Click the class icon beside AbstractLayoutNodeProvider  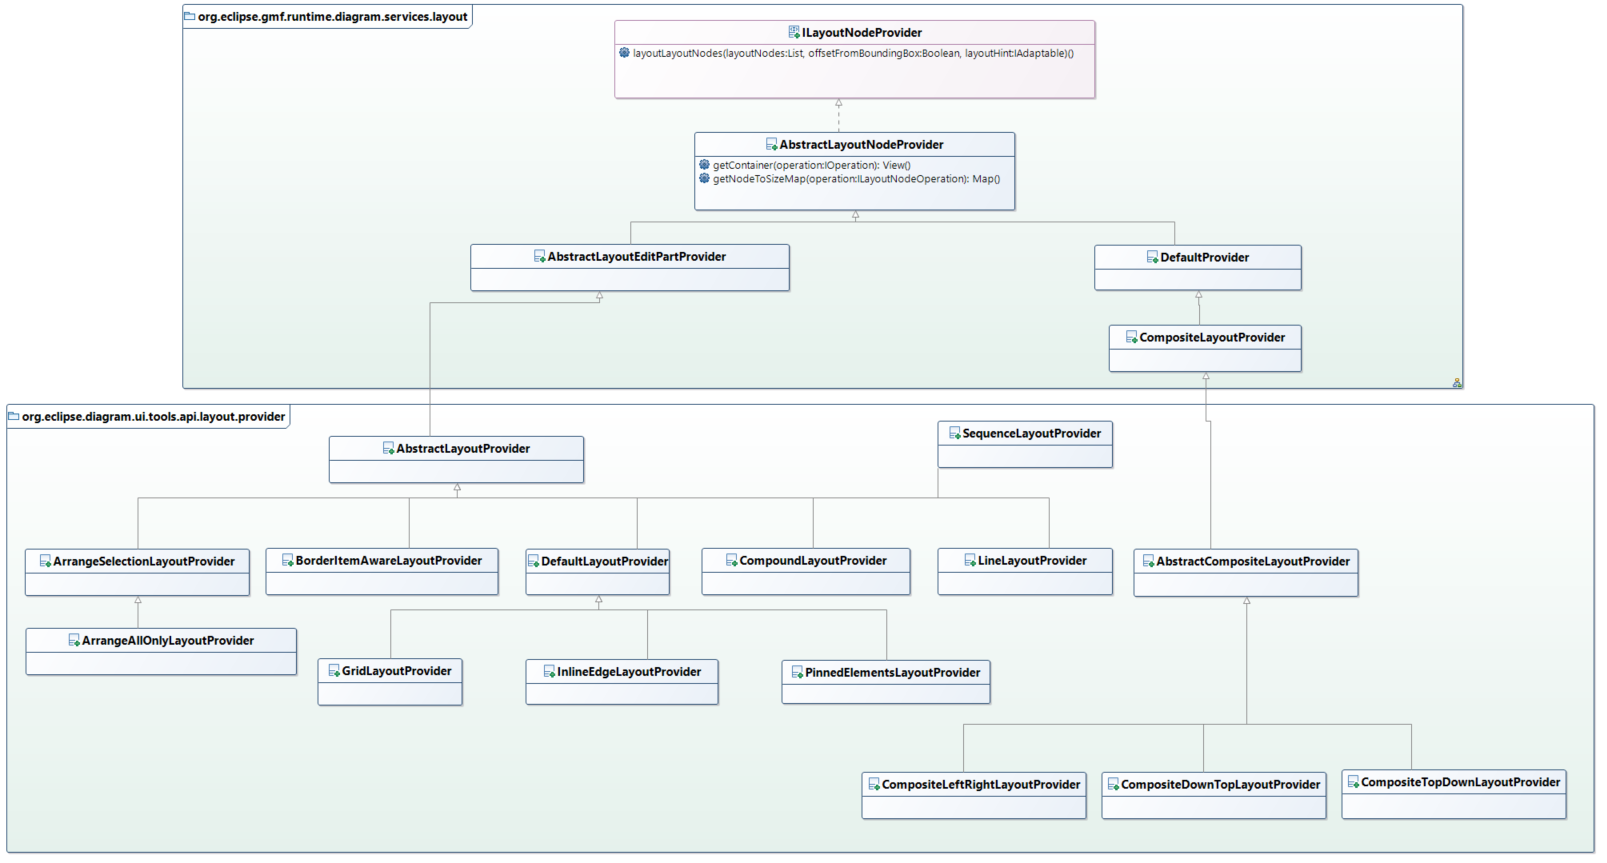(x=771, y=145)
